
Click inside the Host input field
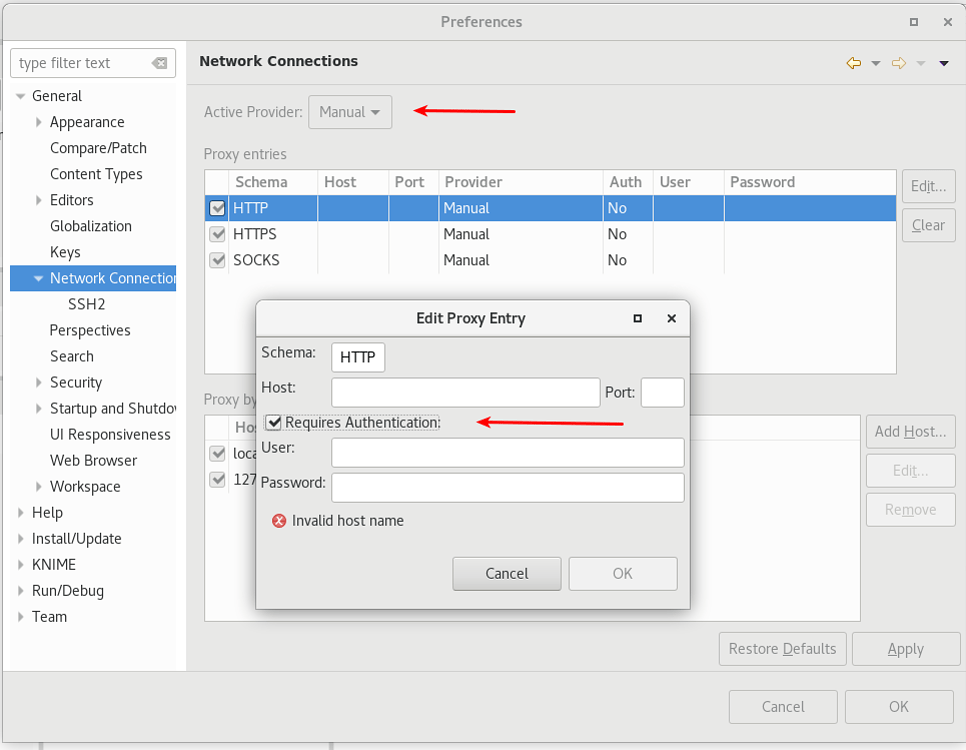465,392
